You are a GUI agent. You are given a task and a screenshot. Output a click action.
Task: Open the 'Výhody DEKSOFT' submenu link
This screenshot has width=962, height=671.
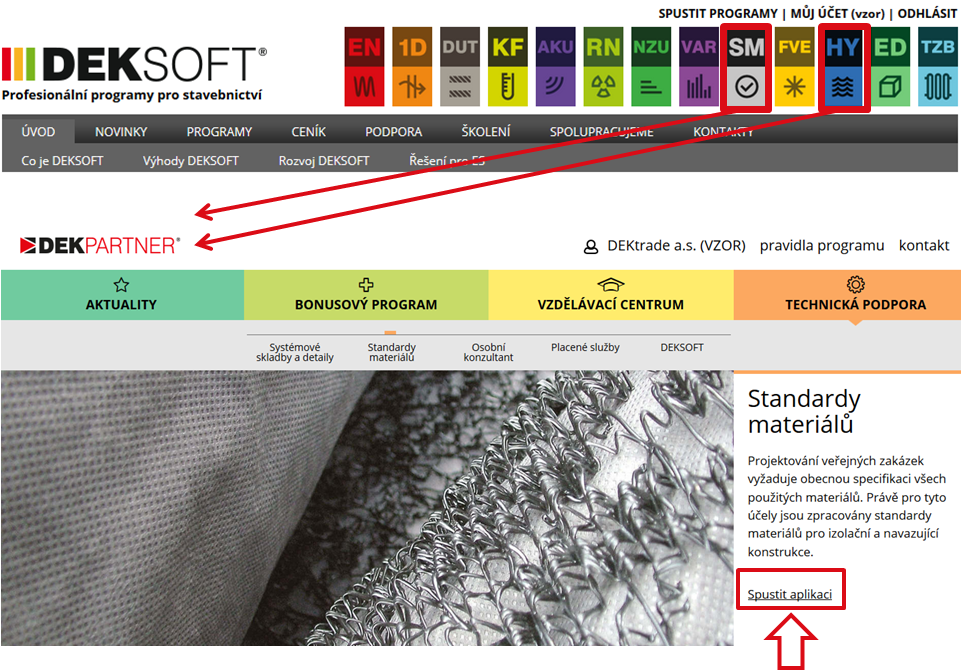[x=191, y=161]
